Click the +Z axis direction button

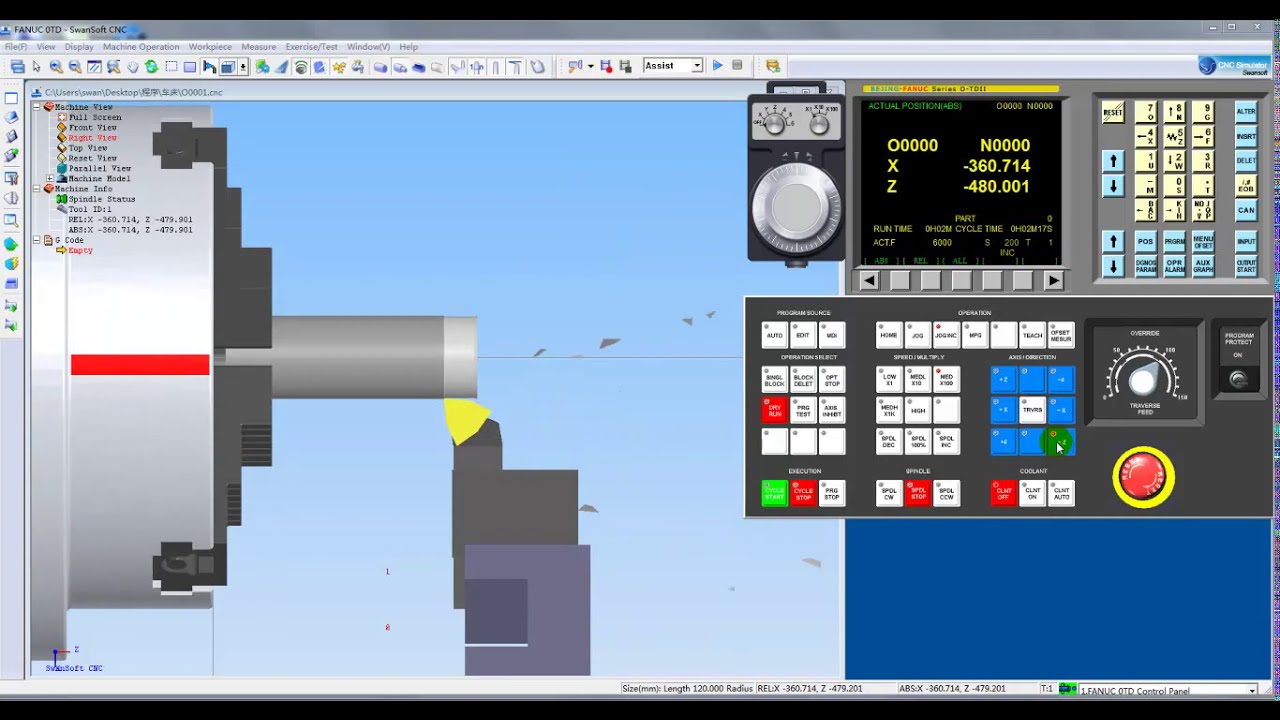coord(1004,380)
